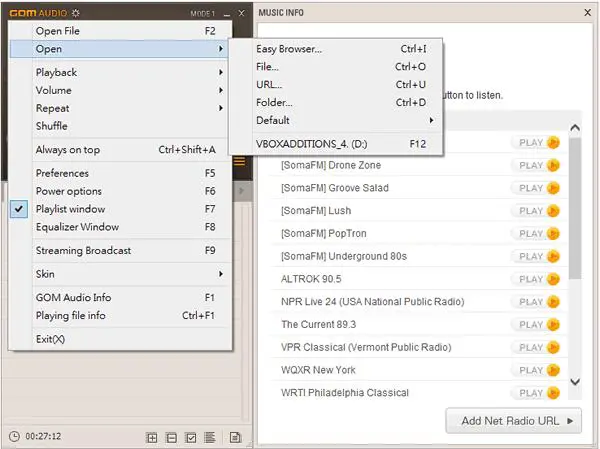Click the radio list scroll up arrow

[575, 128]
